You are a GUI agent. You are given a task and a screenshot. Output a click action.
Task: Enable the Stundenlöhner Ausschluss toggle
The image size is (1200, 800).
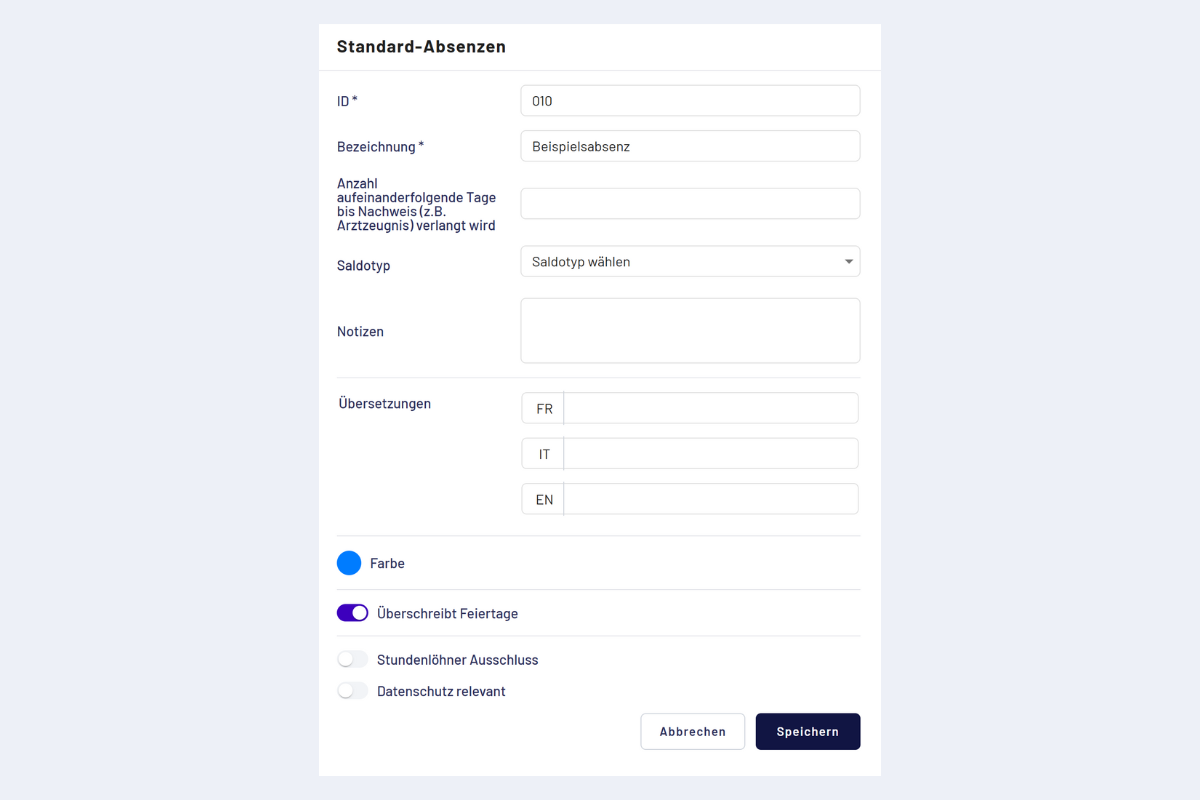pyautogui.click(x=353, y=660)
